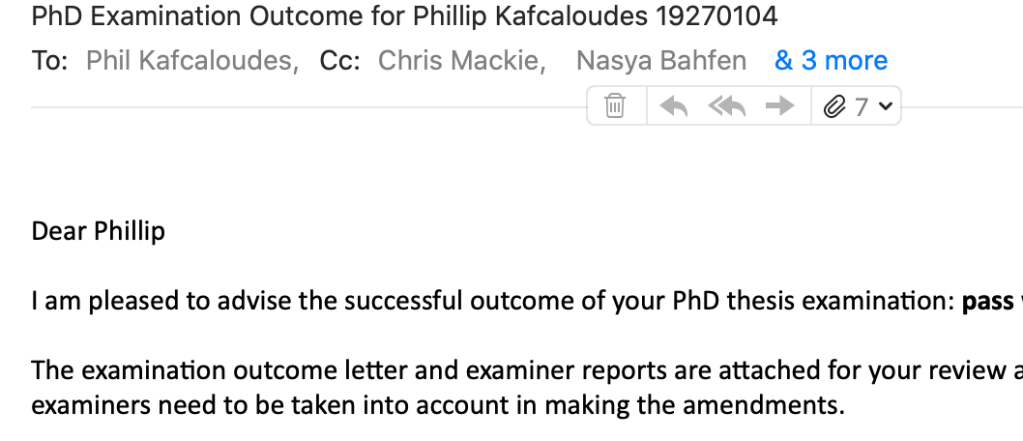1023x441 pixels.
Task: Click the trash icon to delete email
Action: [616, 106]
